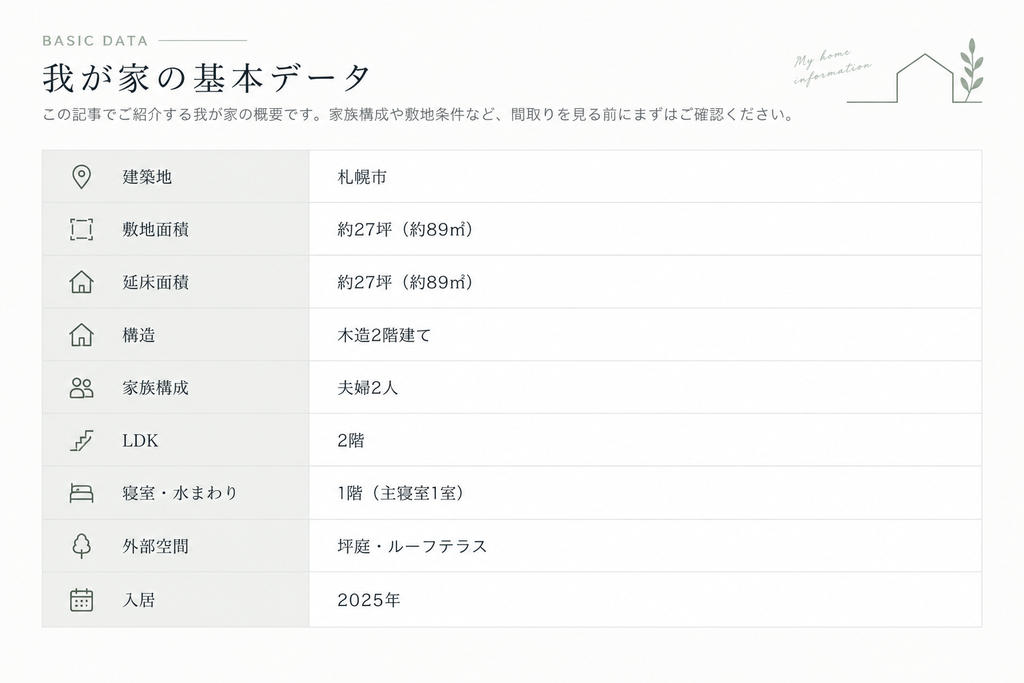1024x683 pixels.
Task: Select the 木造2階建て value
Action: click(x=384, y=336)
